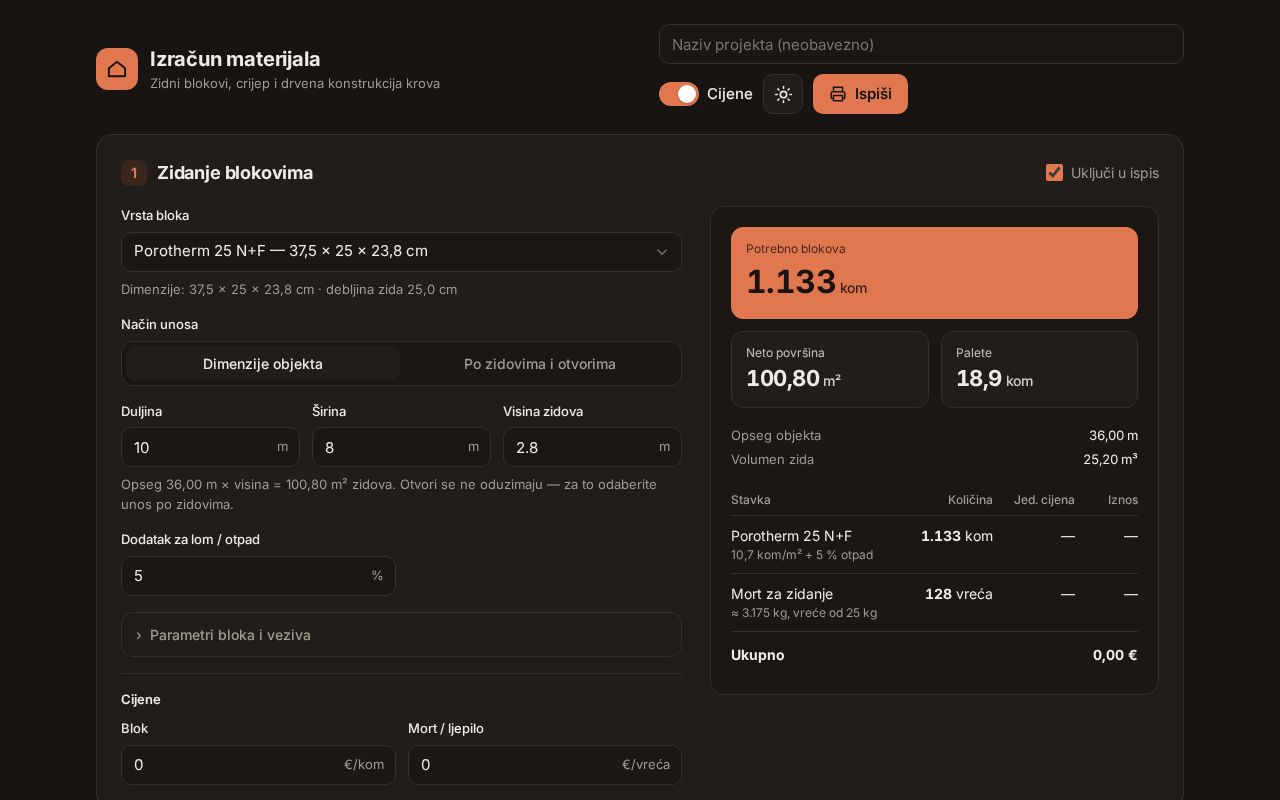This screenshot has height=800, width=1280.
Task: Toggle light theme with the sun icon
Action: pyautogui.click(x=783, y=94)
